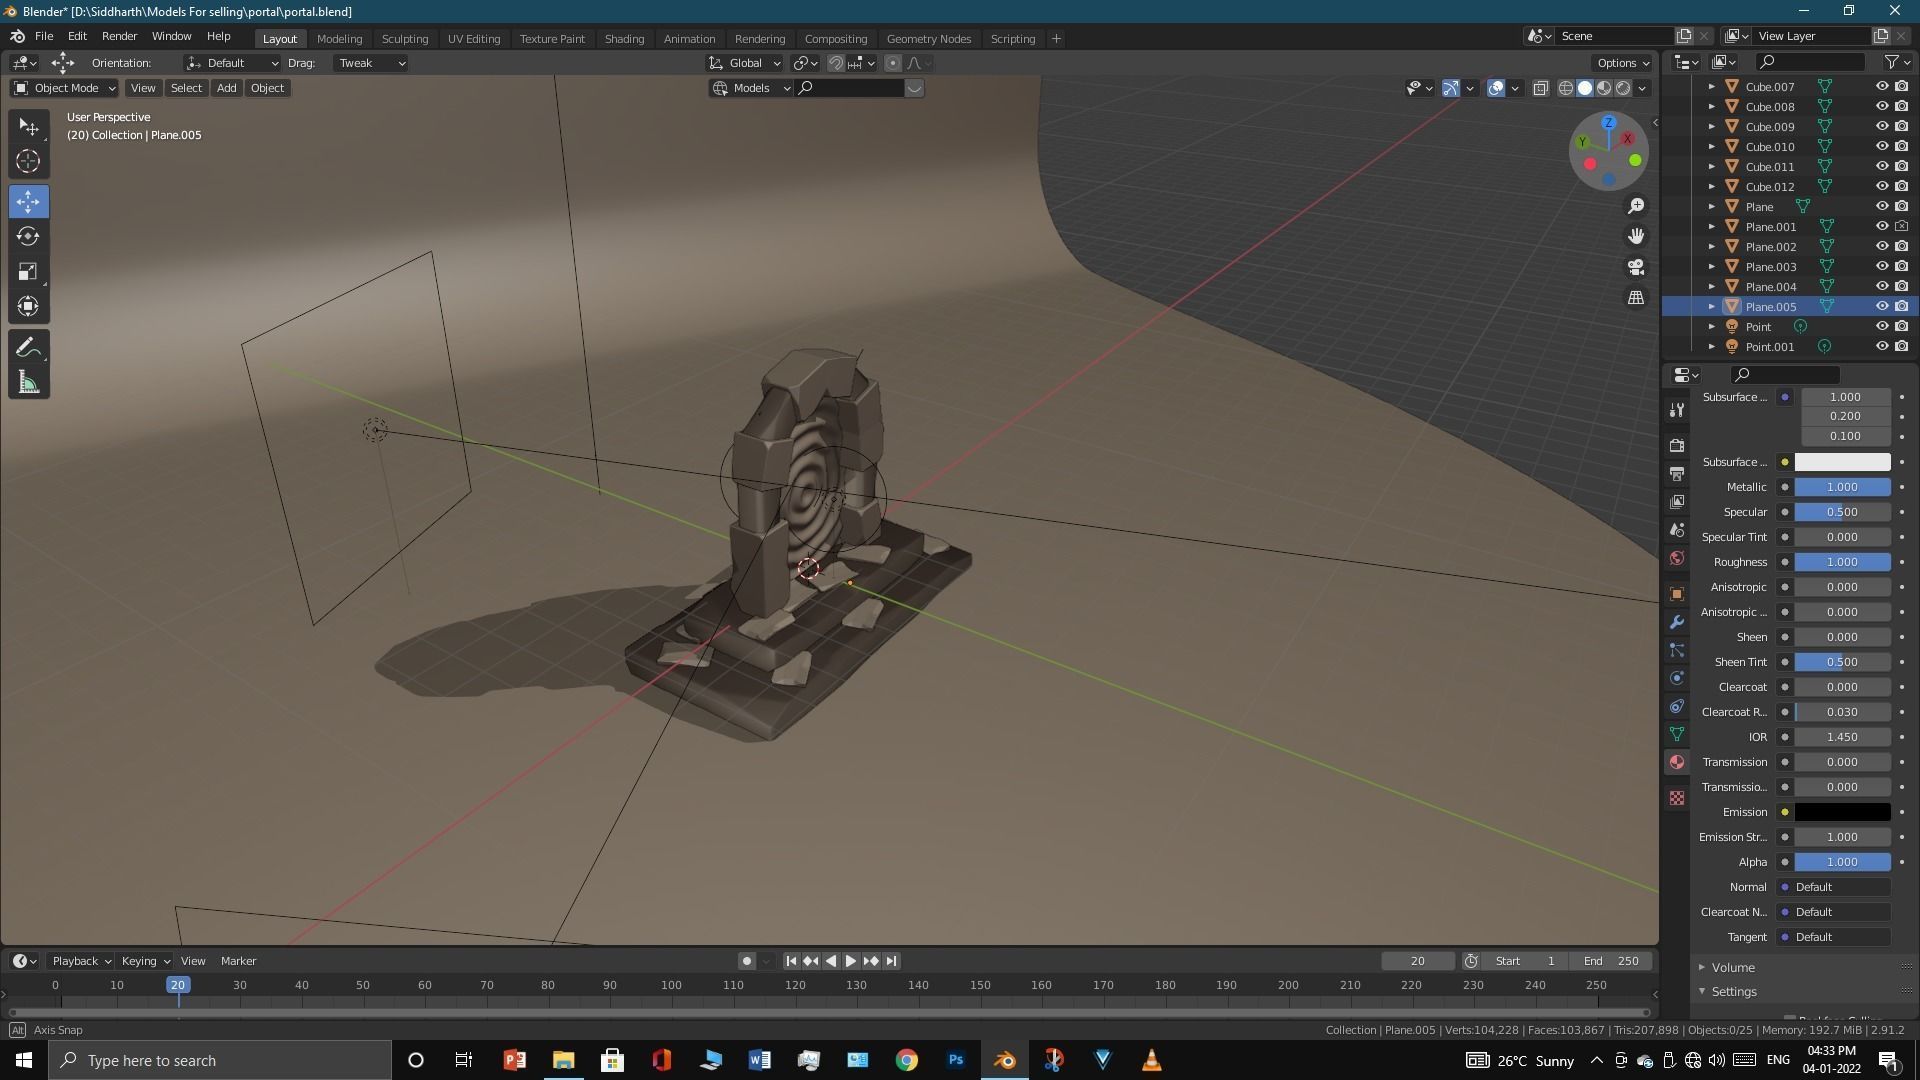Expand the Volume panel
1920x1080 pixels.
click(1732, 968)
